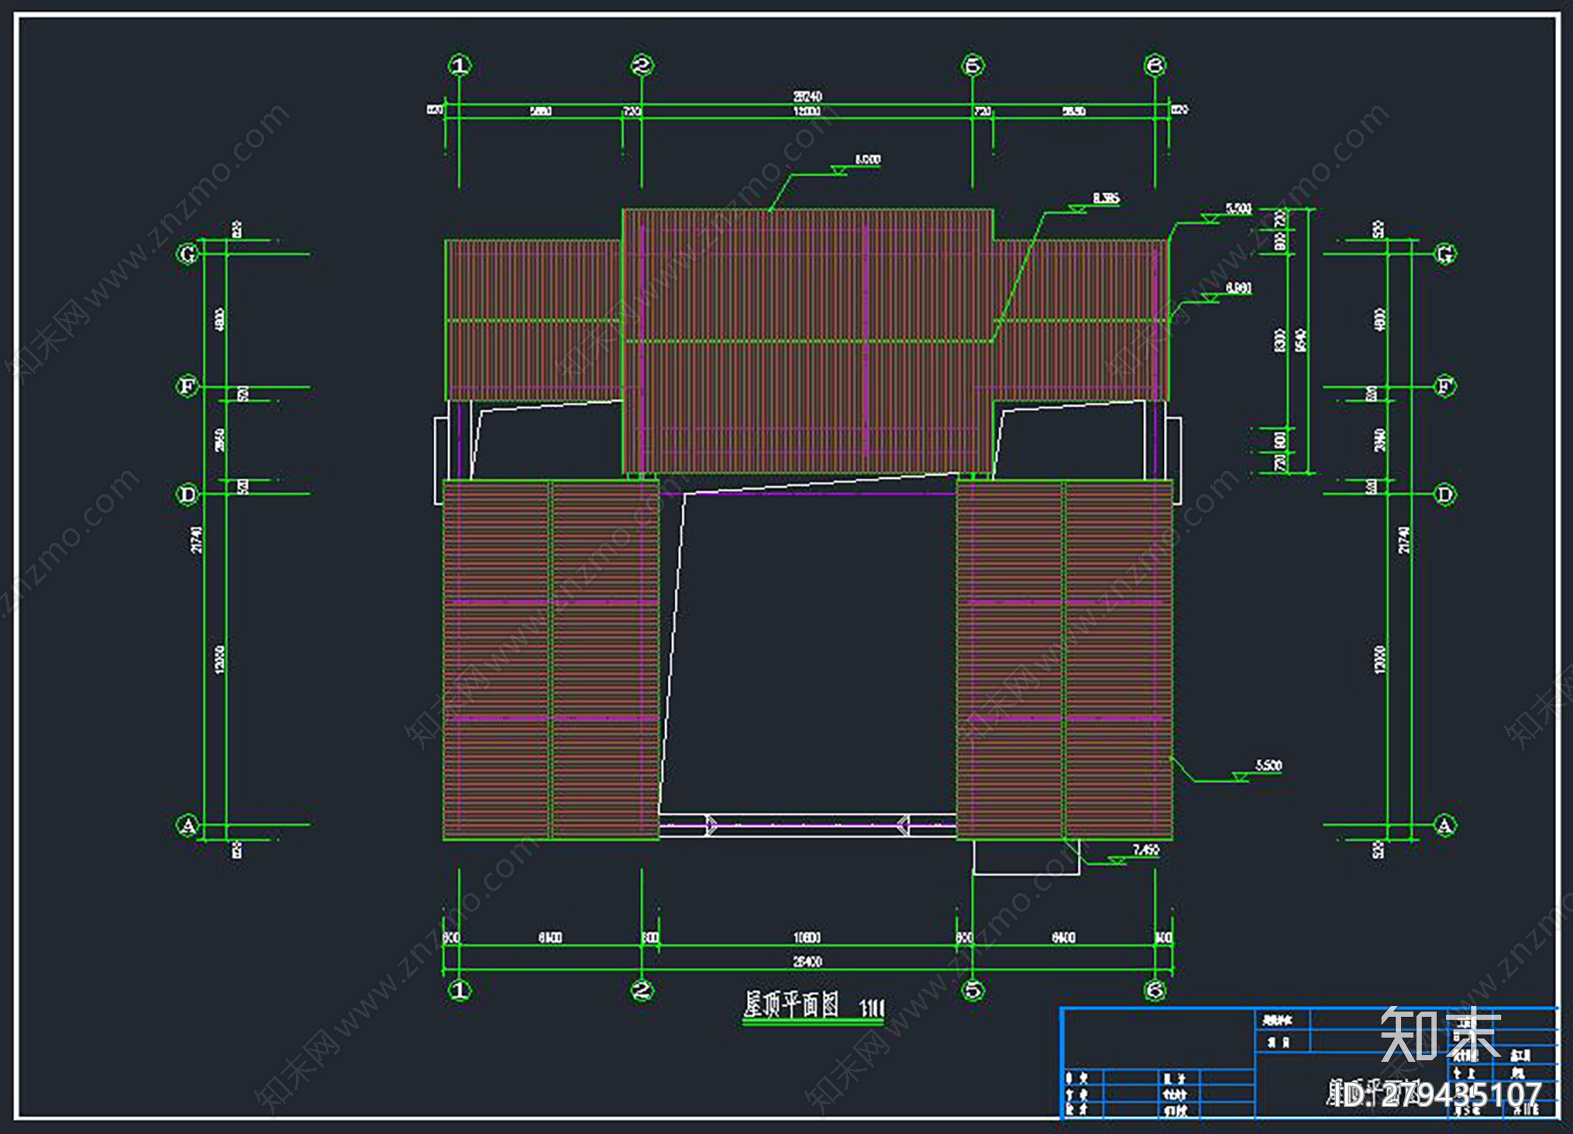Click the left vertical dimension 21740

(197, 540)
